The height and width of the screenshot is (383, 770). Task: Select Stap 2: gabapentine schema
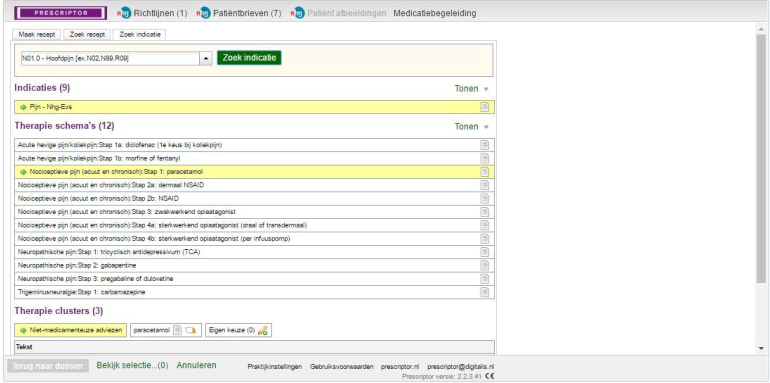point(254,265)
